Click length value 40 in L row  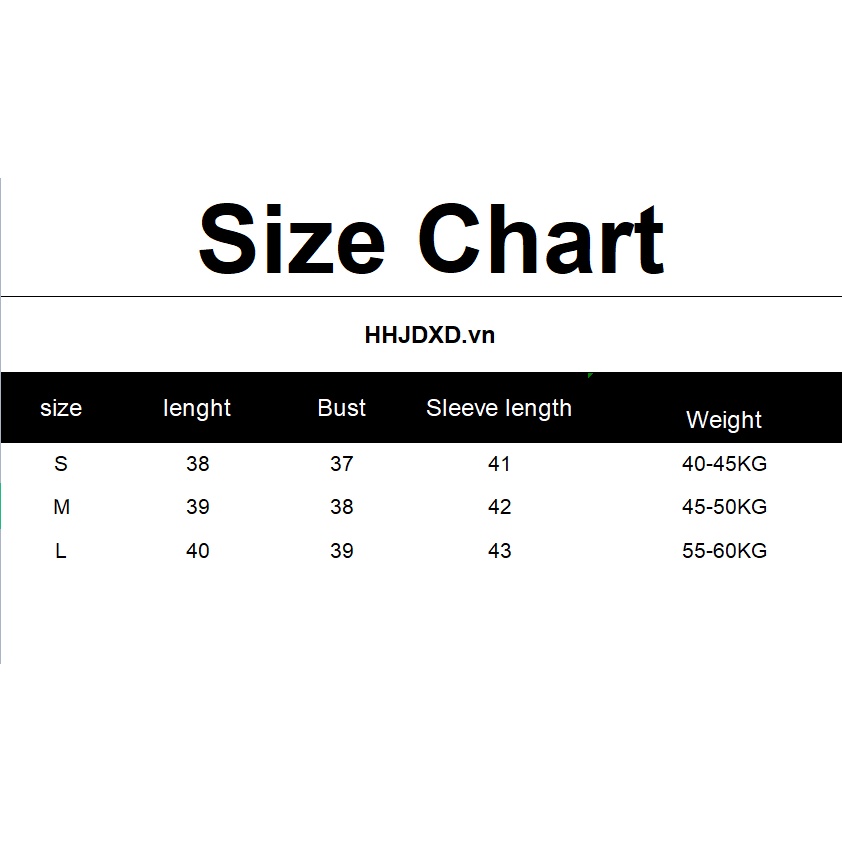coord(198,551)
